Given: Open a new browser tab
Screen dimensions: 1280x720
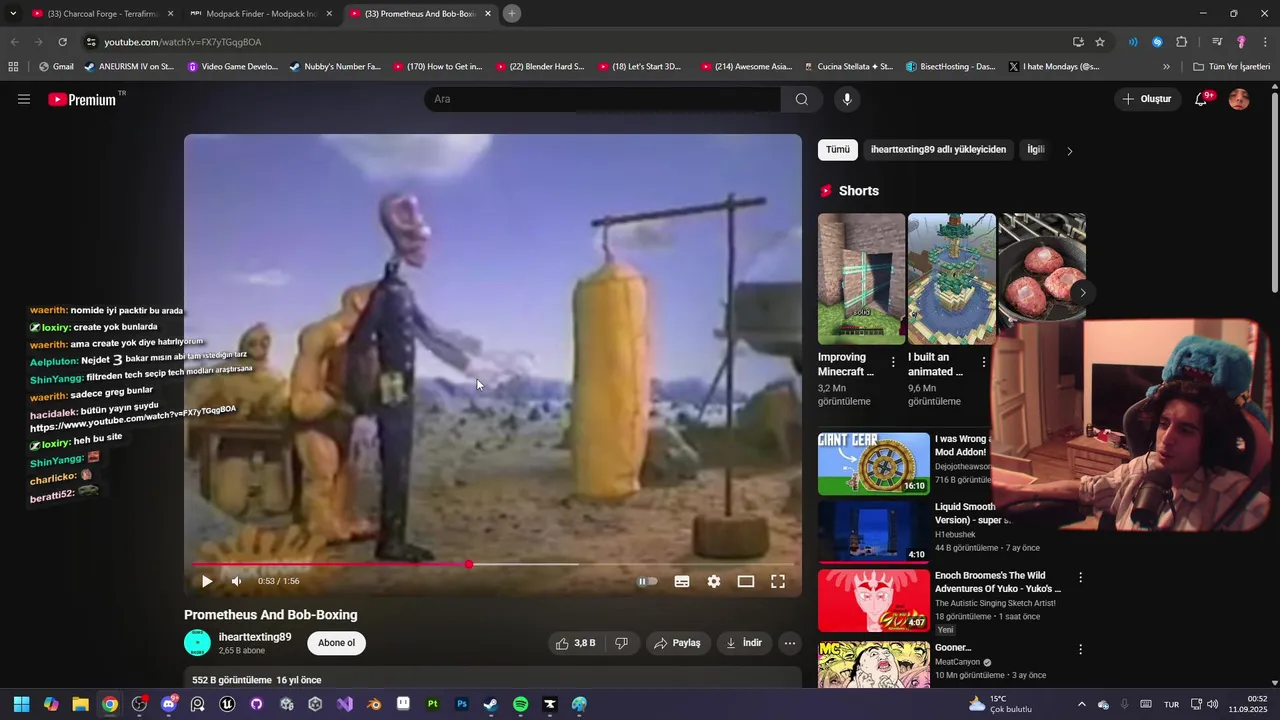Looking at the screenshot, I should [512, 14].
